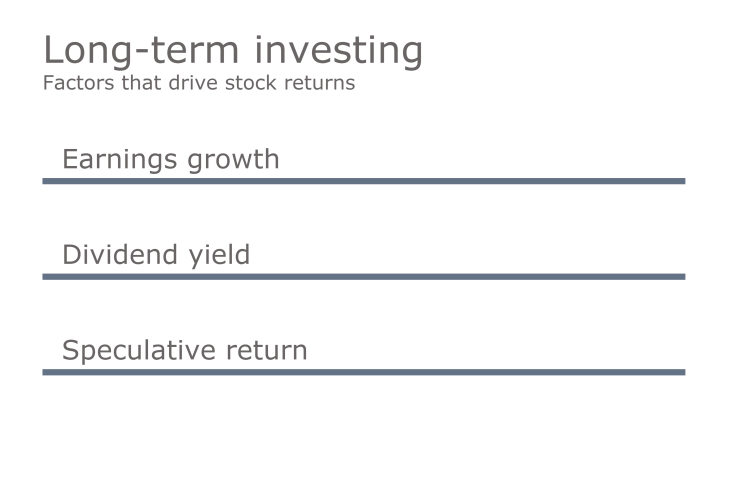Image resolution: width=740 pixels, height=482 pixels.
Task: Click the 'Long-term investing' slide title
Action: coord(233,50)
